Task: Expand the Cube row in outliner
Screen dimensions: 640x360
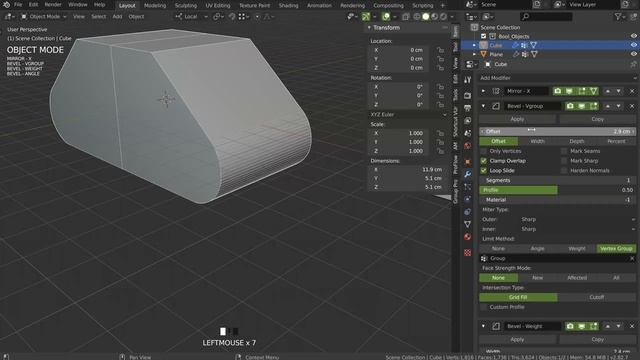Action: (474, 45)
